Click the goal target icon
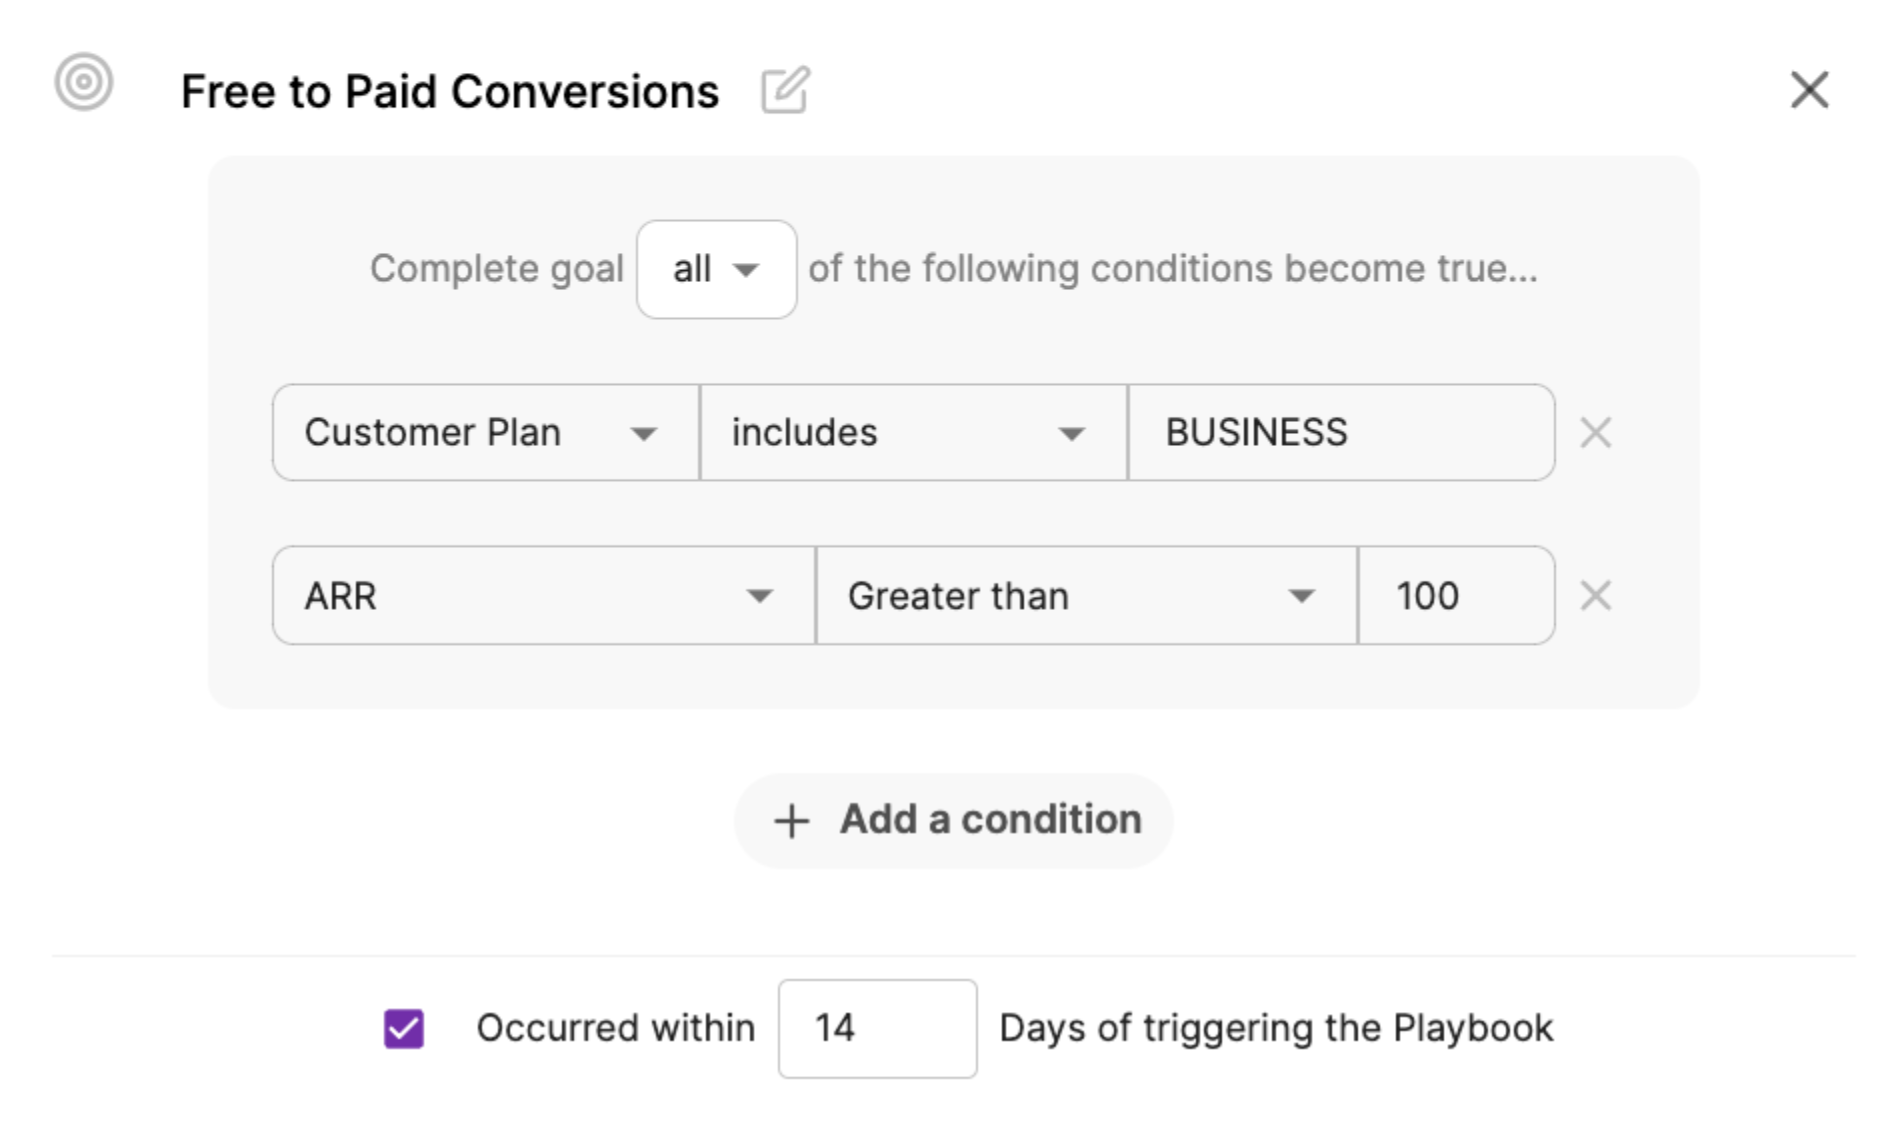Screen dimensions: 1902x1128 84,82
